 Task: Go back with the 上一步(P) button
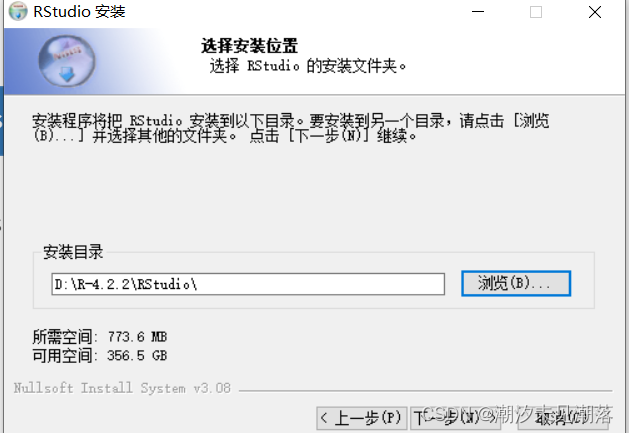coord(361,419)
